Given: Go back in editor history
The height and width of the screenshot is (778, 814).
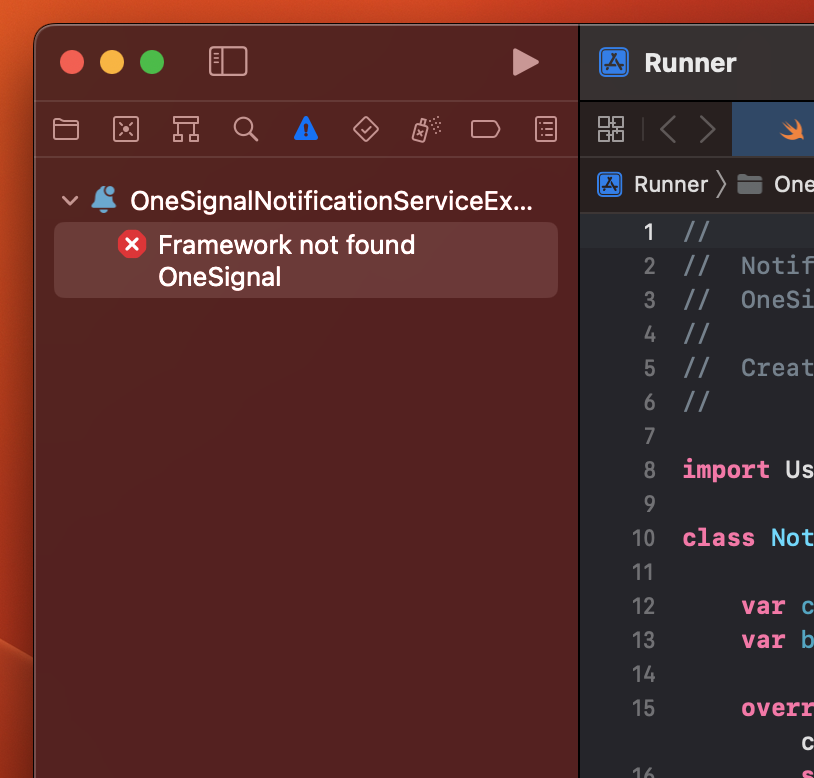Looking at the screenshot, I should (x=668, y=129).
